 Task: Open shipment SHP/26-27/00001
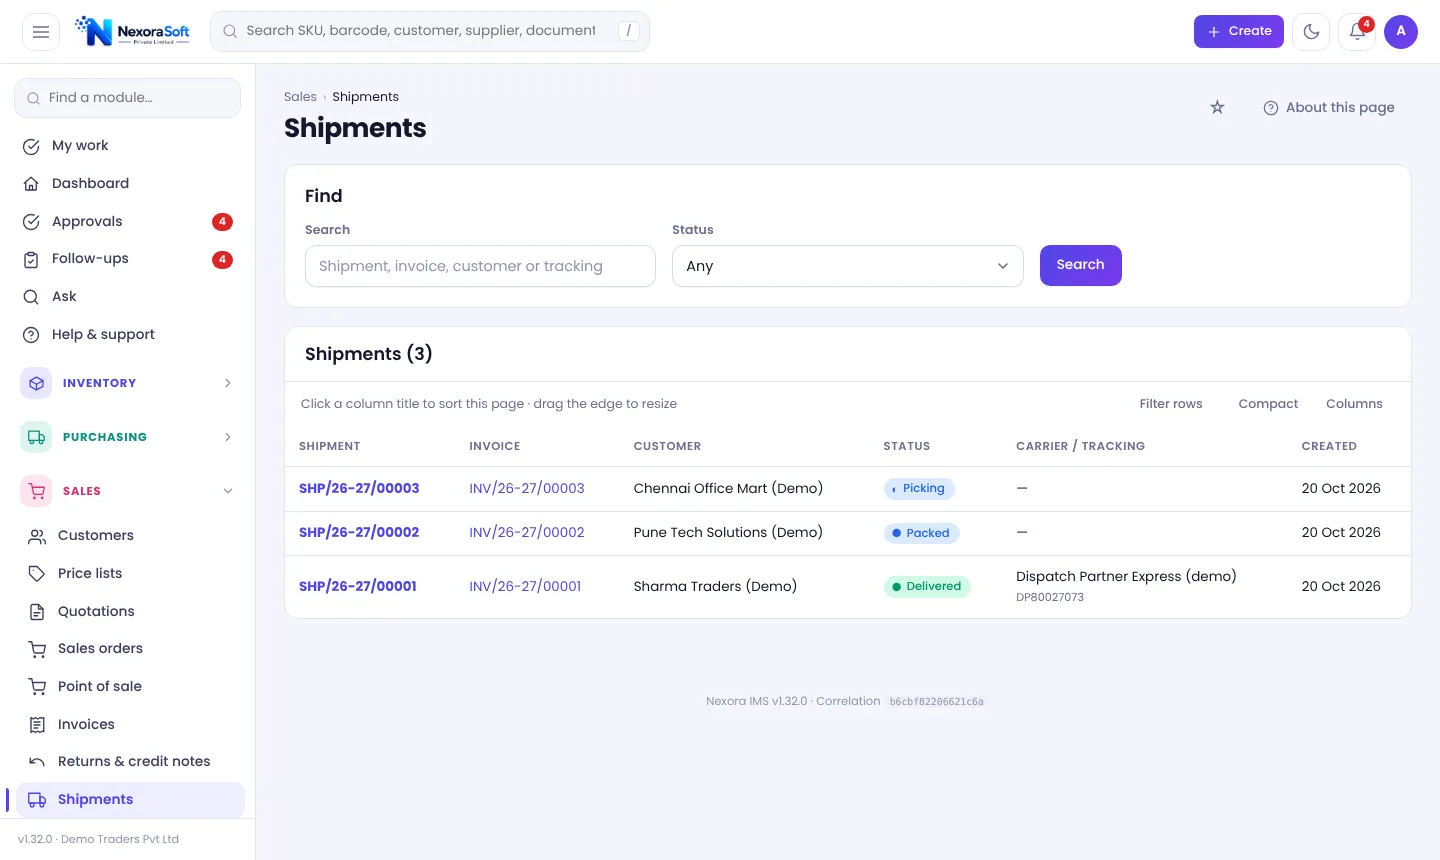[x=358, y=587]
